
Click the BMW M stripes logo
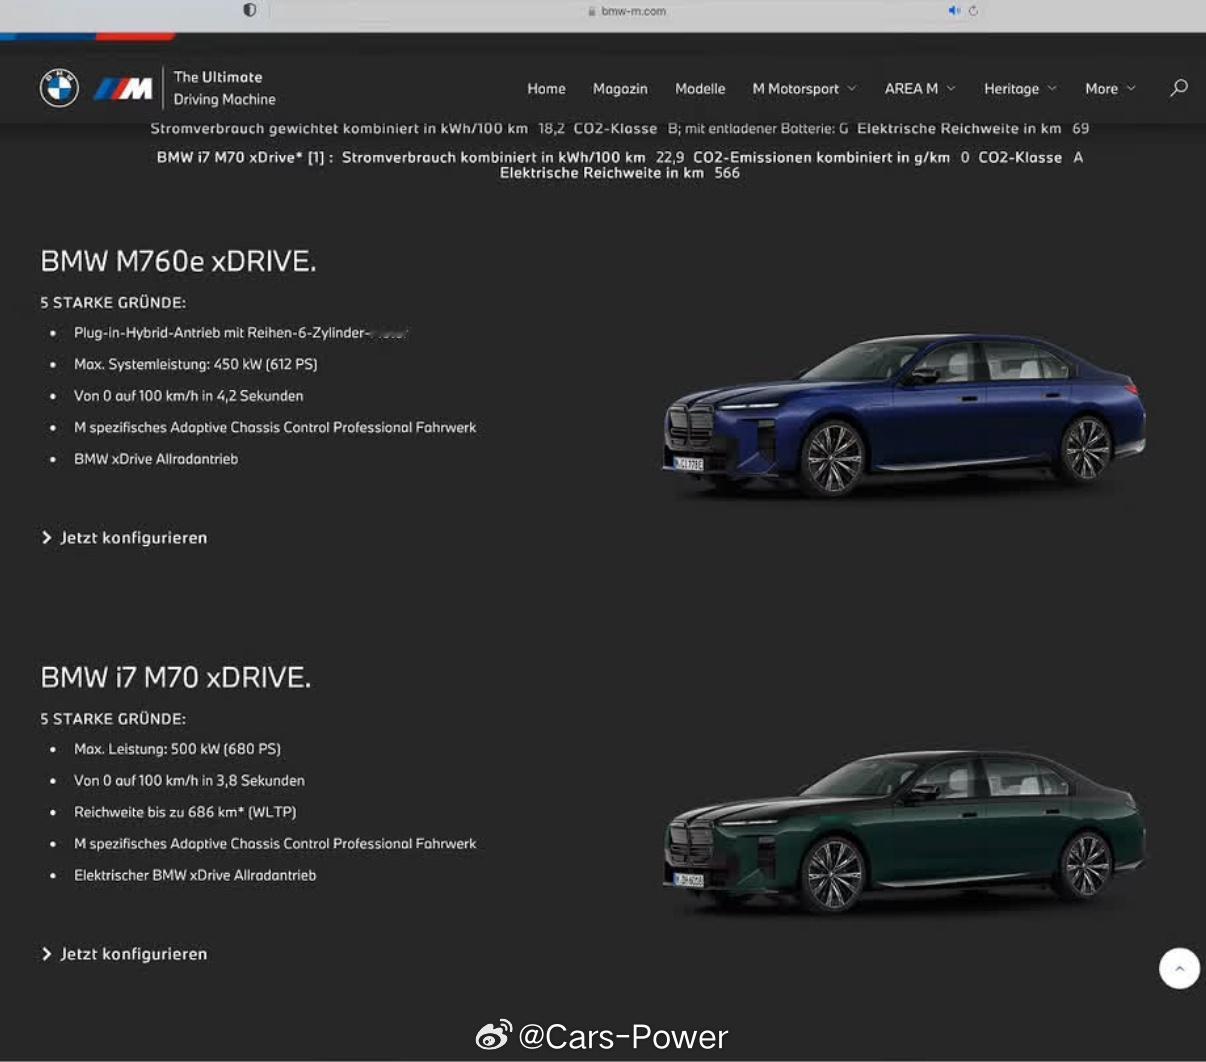click(x=123, y=89)
